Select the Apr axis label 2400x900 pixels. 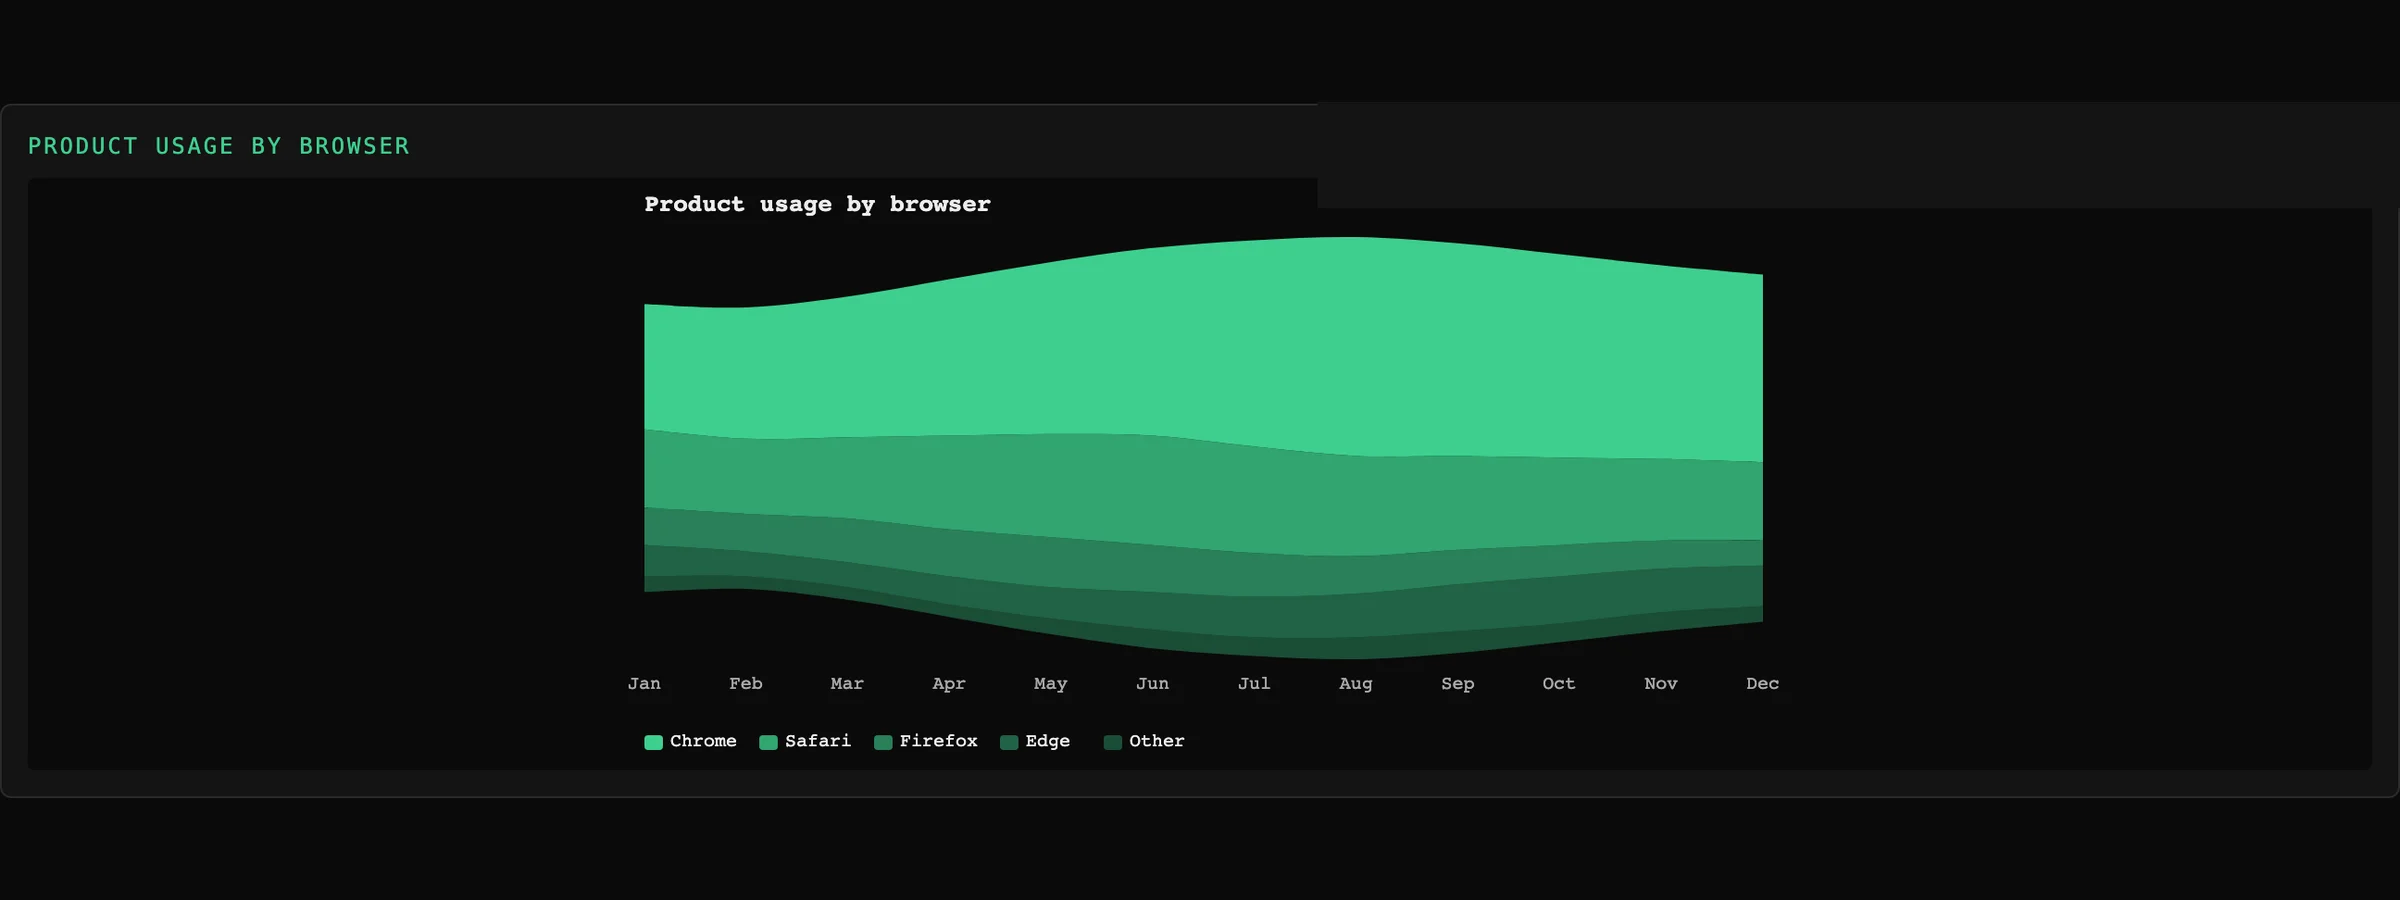[x=949, y=684]
